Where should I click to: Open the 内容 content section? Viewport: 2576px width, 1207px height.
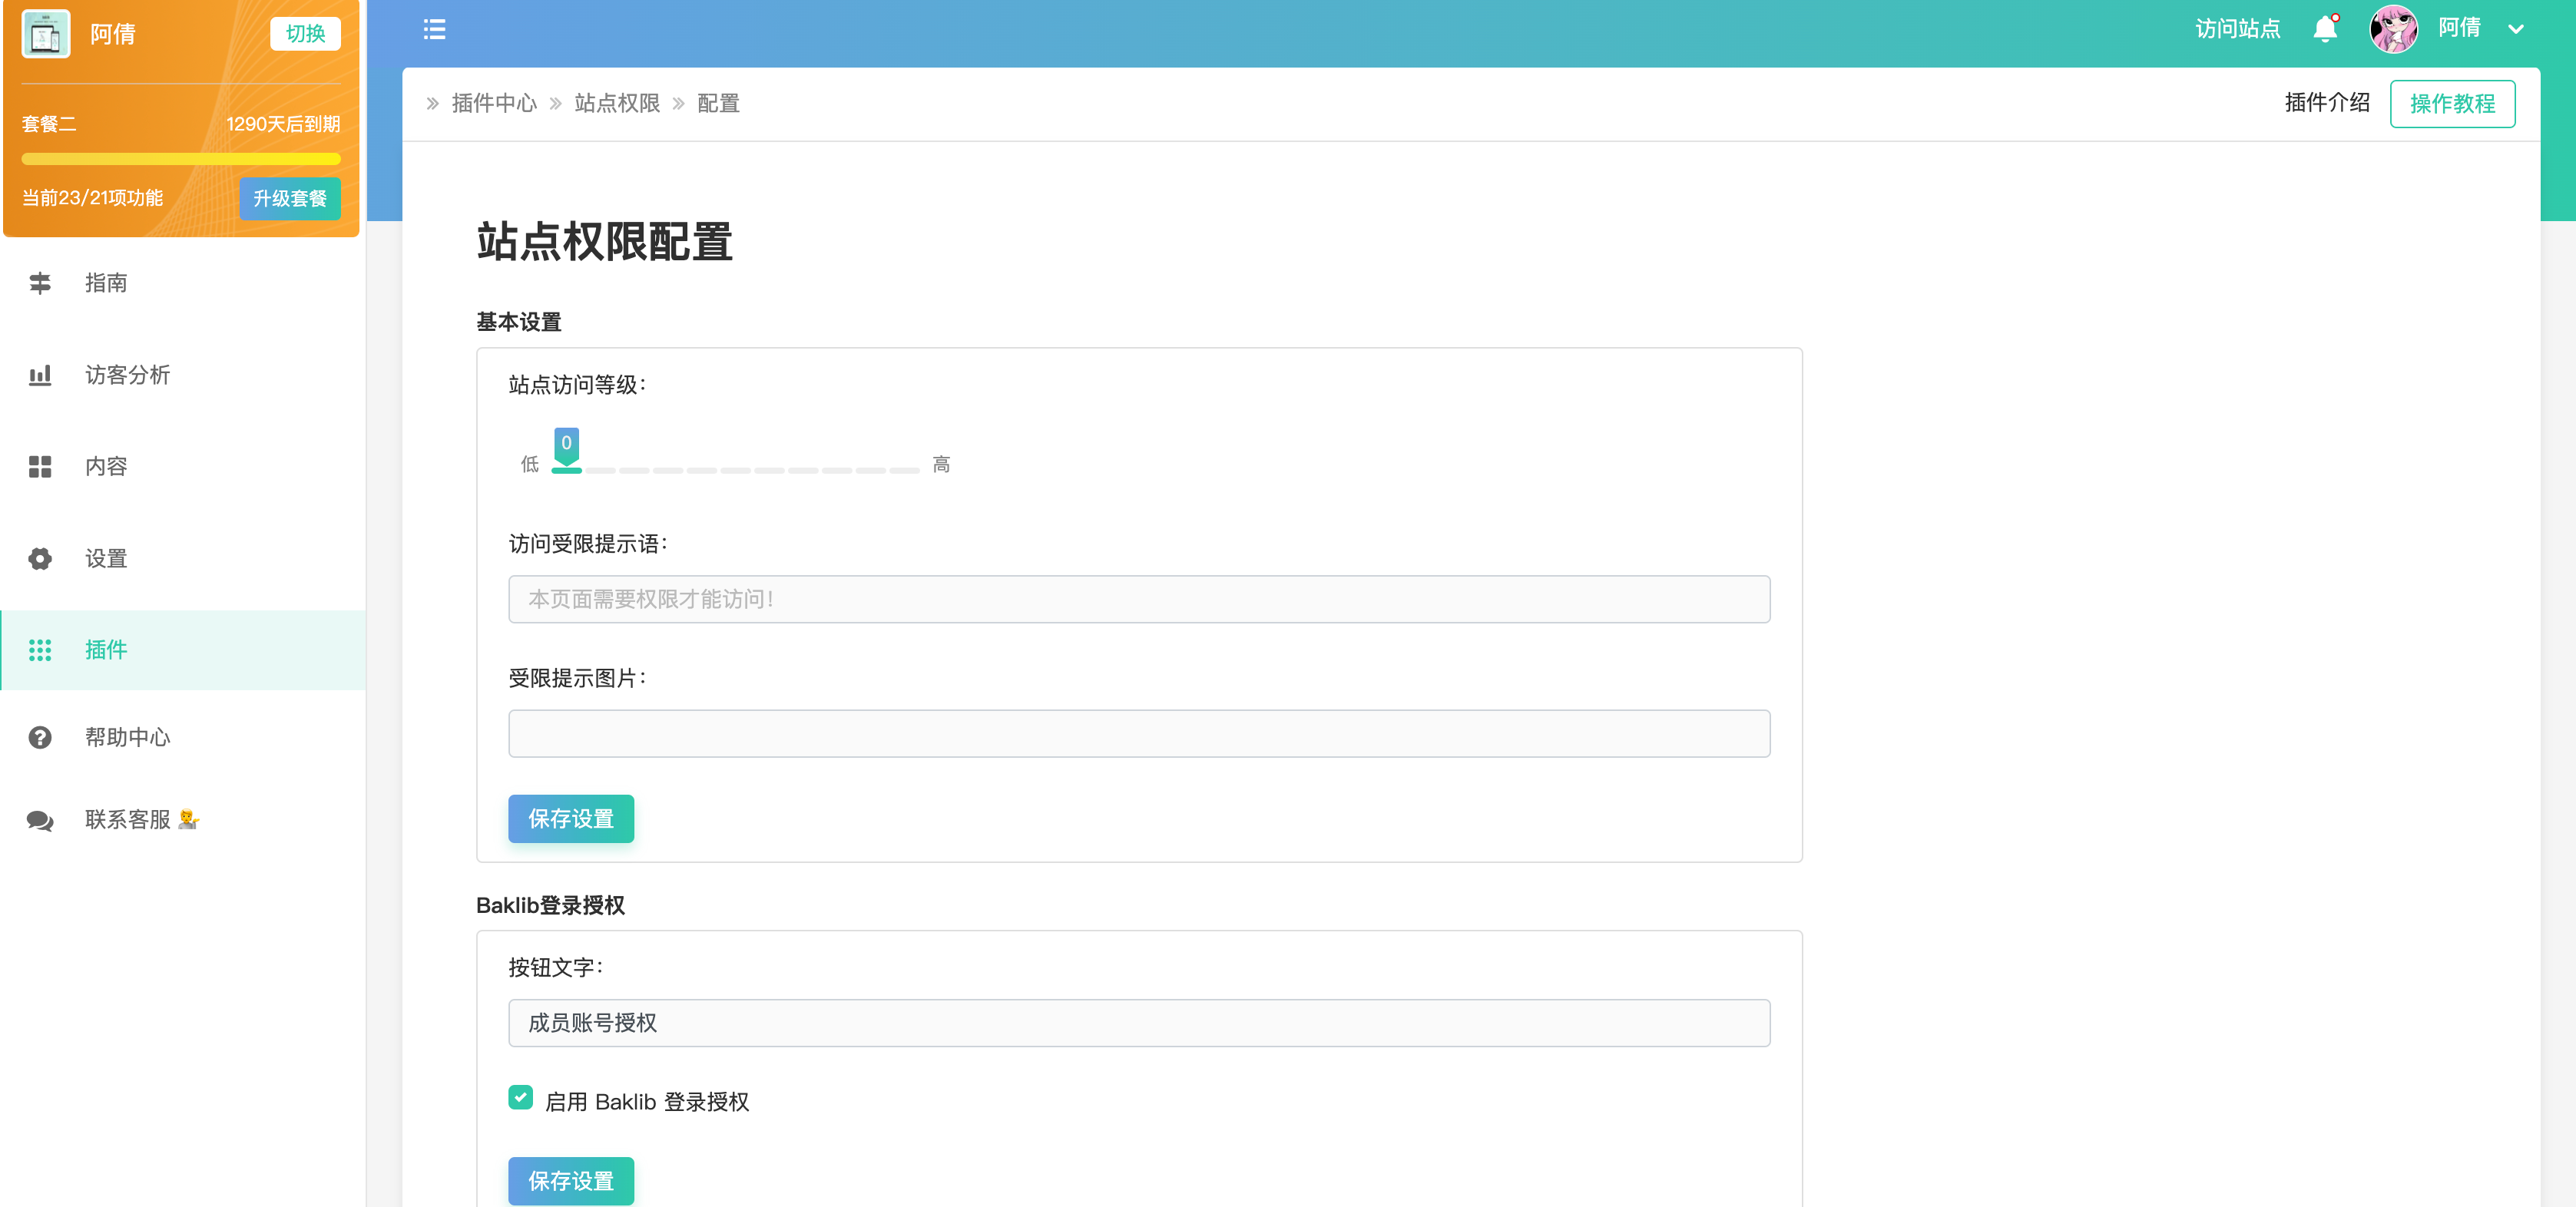click(106, 466)
